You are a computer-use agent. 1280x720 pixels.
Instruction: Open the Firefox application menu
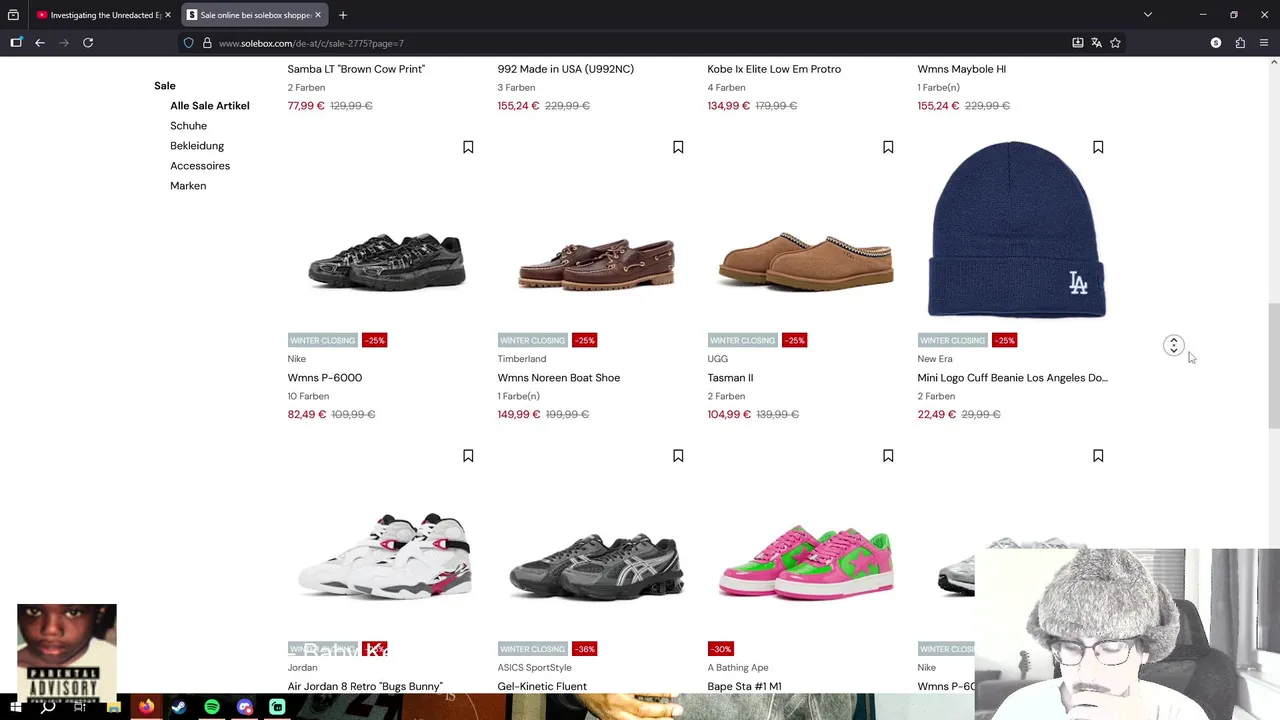pos(1264,43)
